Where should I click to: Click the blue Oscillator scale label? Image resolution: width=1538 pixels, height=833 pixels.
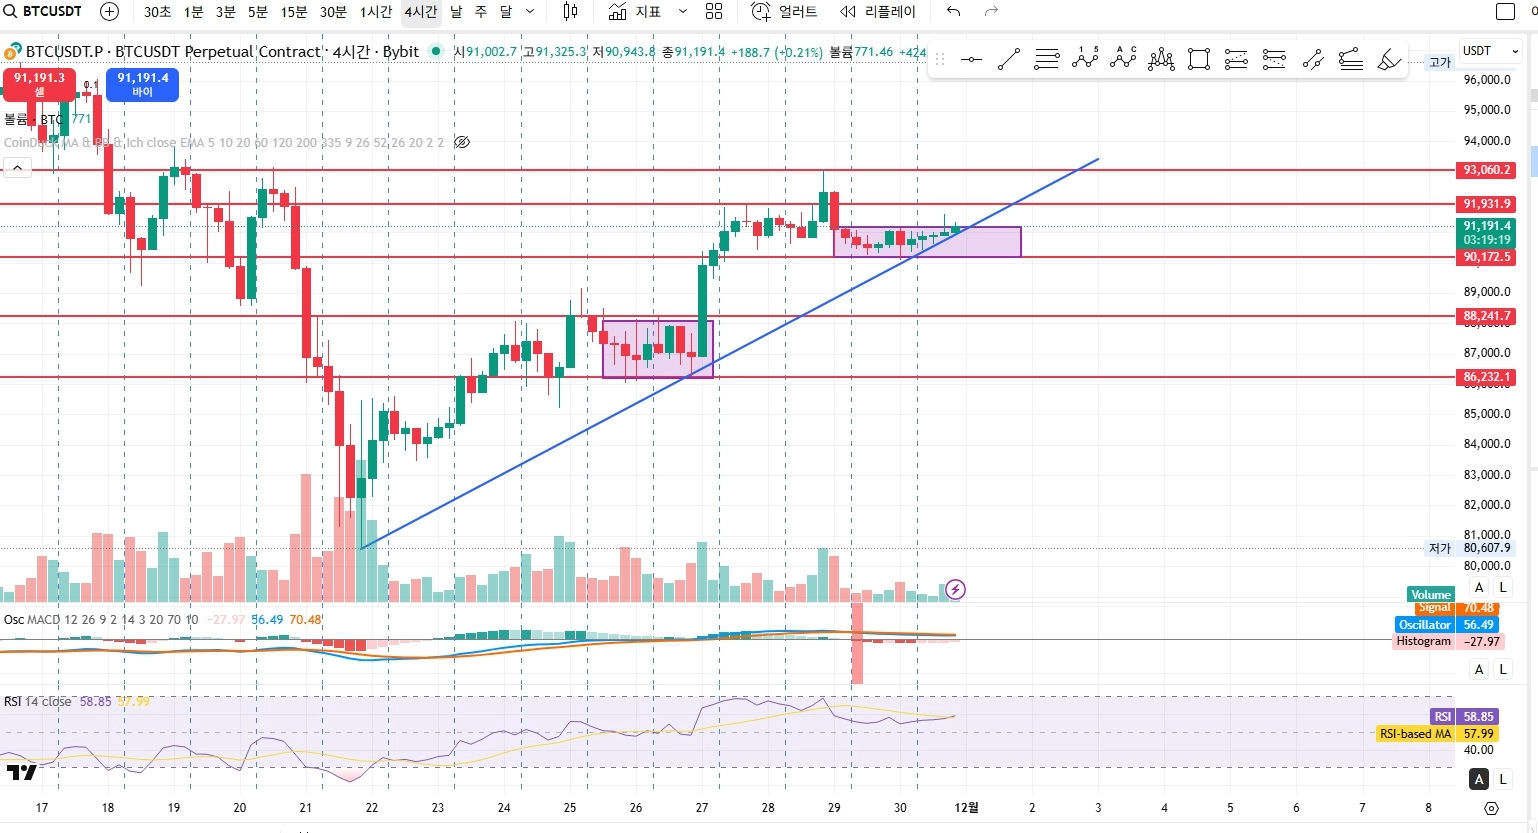tap(1425, 625)
